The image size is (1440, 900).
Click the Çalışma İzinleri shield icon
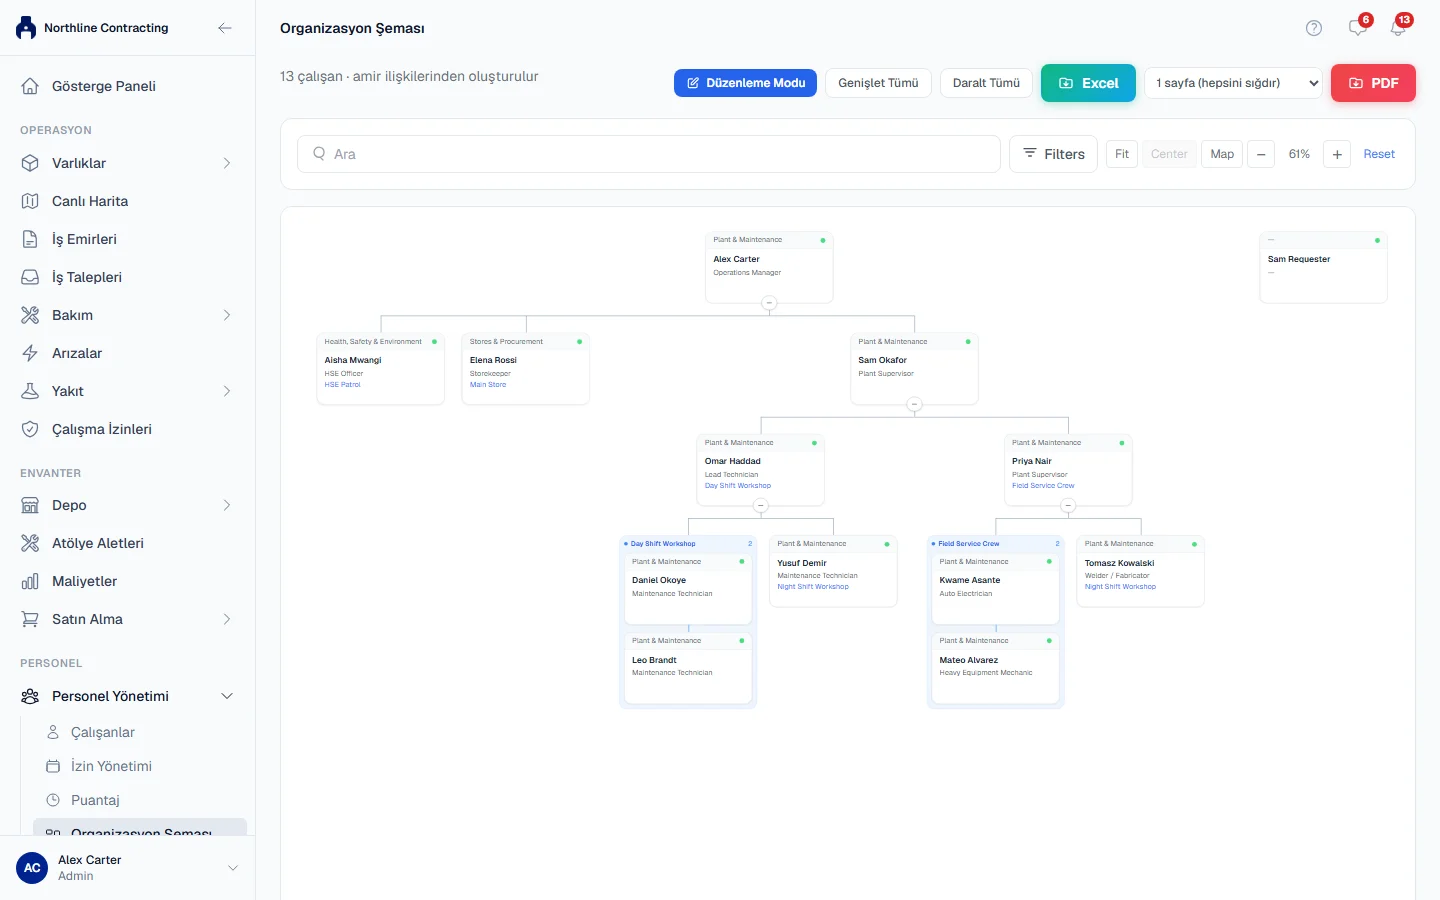pos(30,429)
